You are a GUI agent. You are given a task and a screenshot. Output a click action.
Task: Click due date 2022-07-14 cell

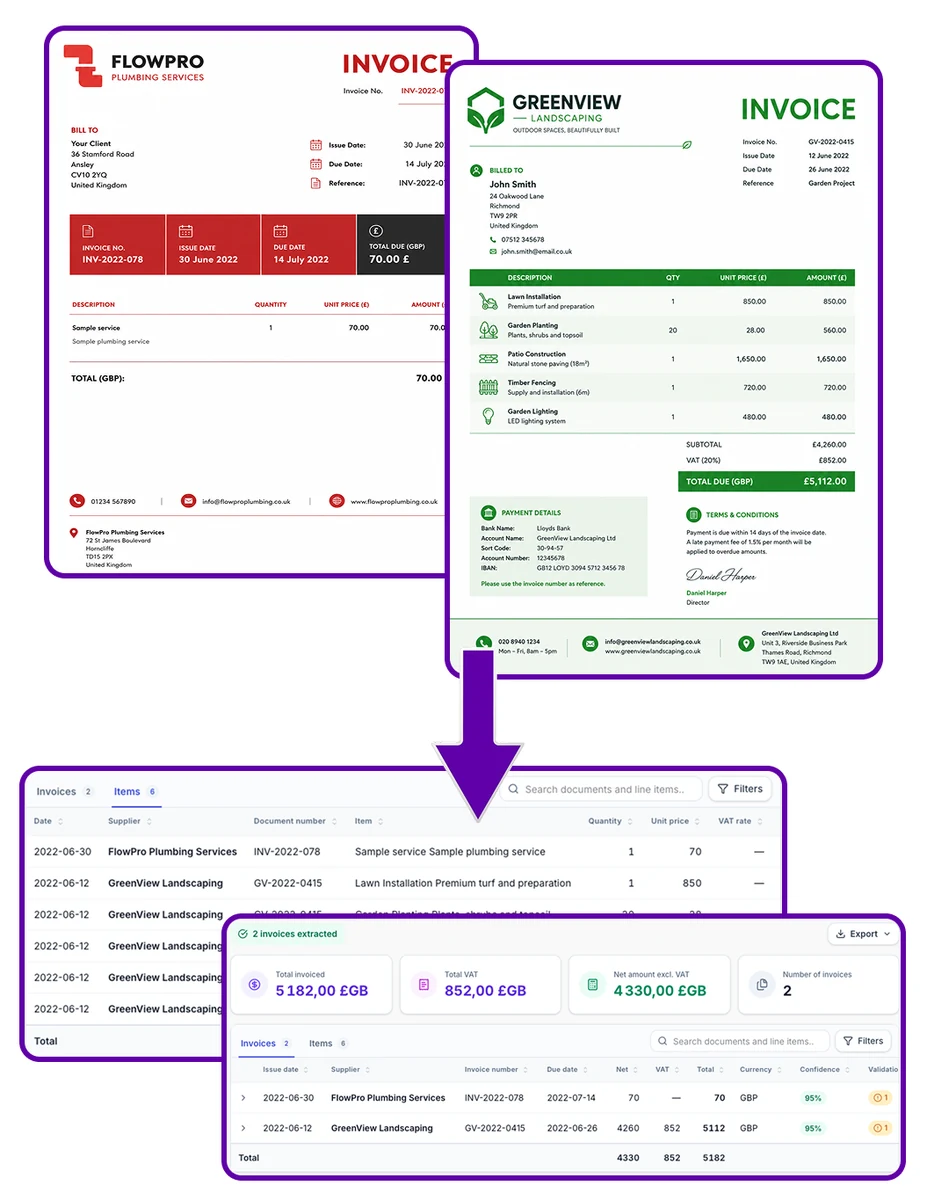[x=572, y=1098]
